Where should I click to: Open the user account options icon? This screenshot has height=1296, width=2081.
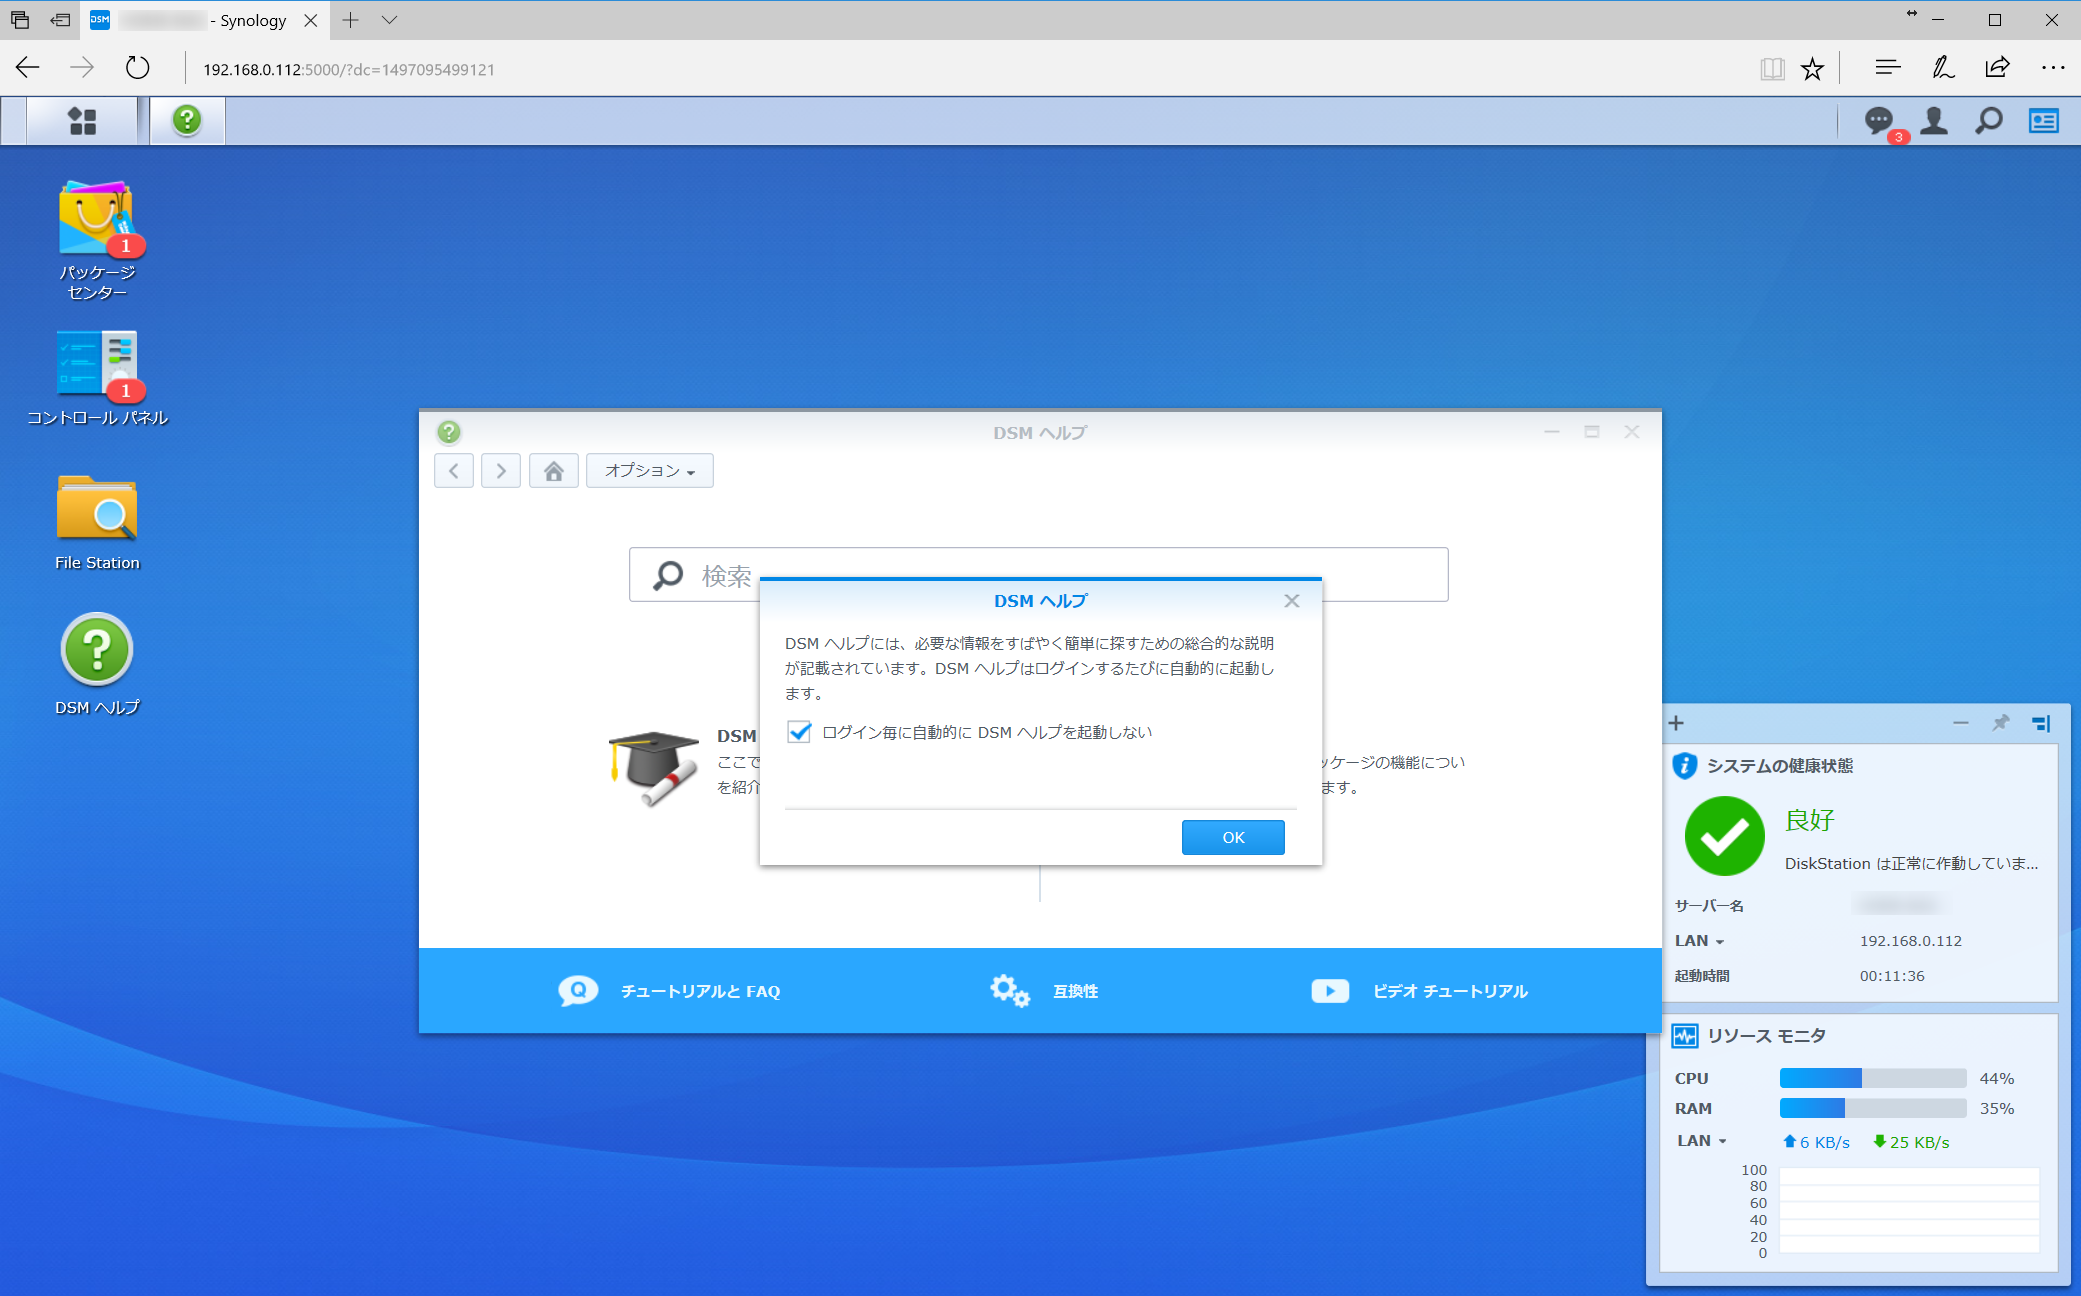[1934, 121]
